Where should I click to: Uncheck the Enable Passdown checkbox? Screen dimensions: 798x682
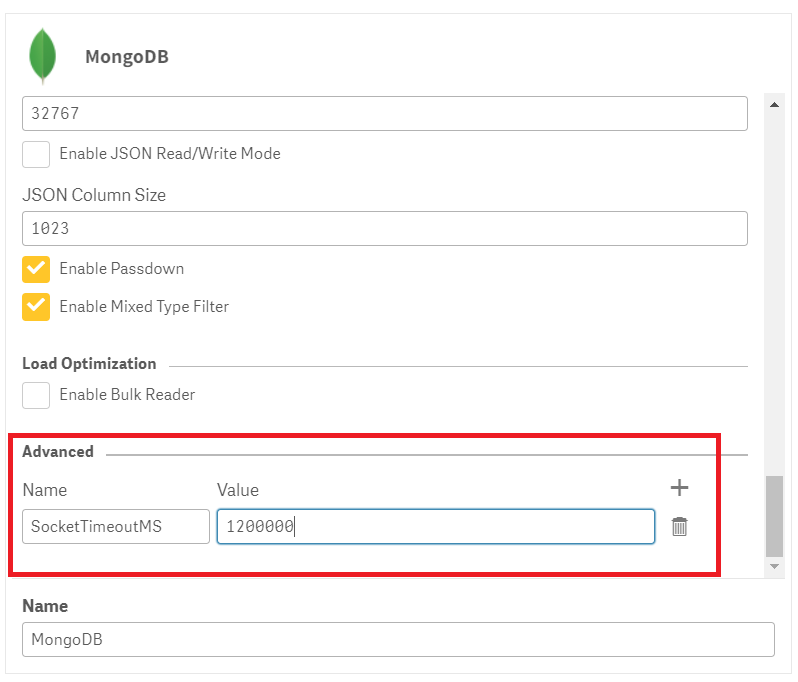[x=36, y=269]
